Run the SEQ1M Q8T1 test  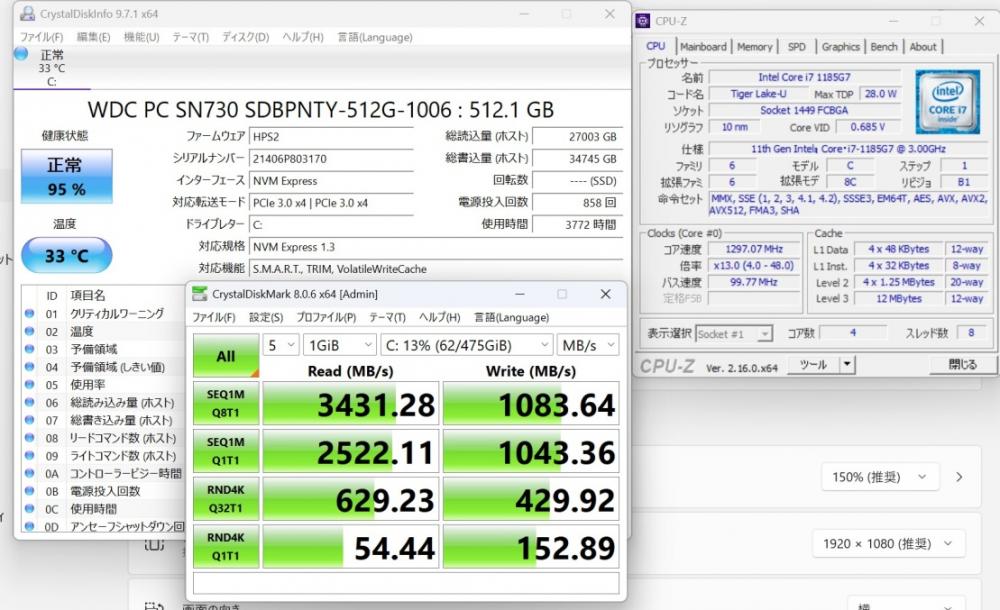[225, 402]
